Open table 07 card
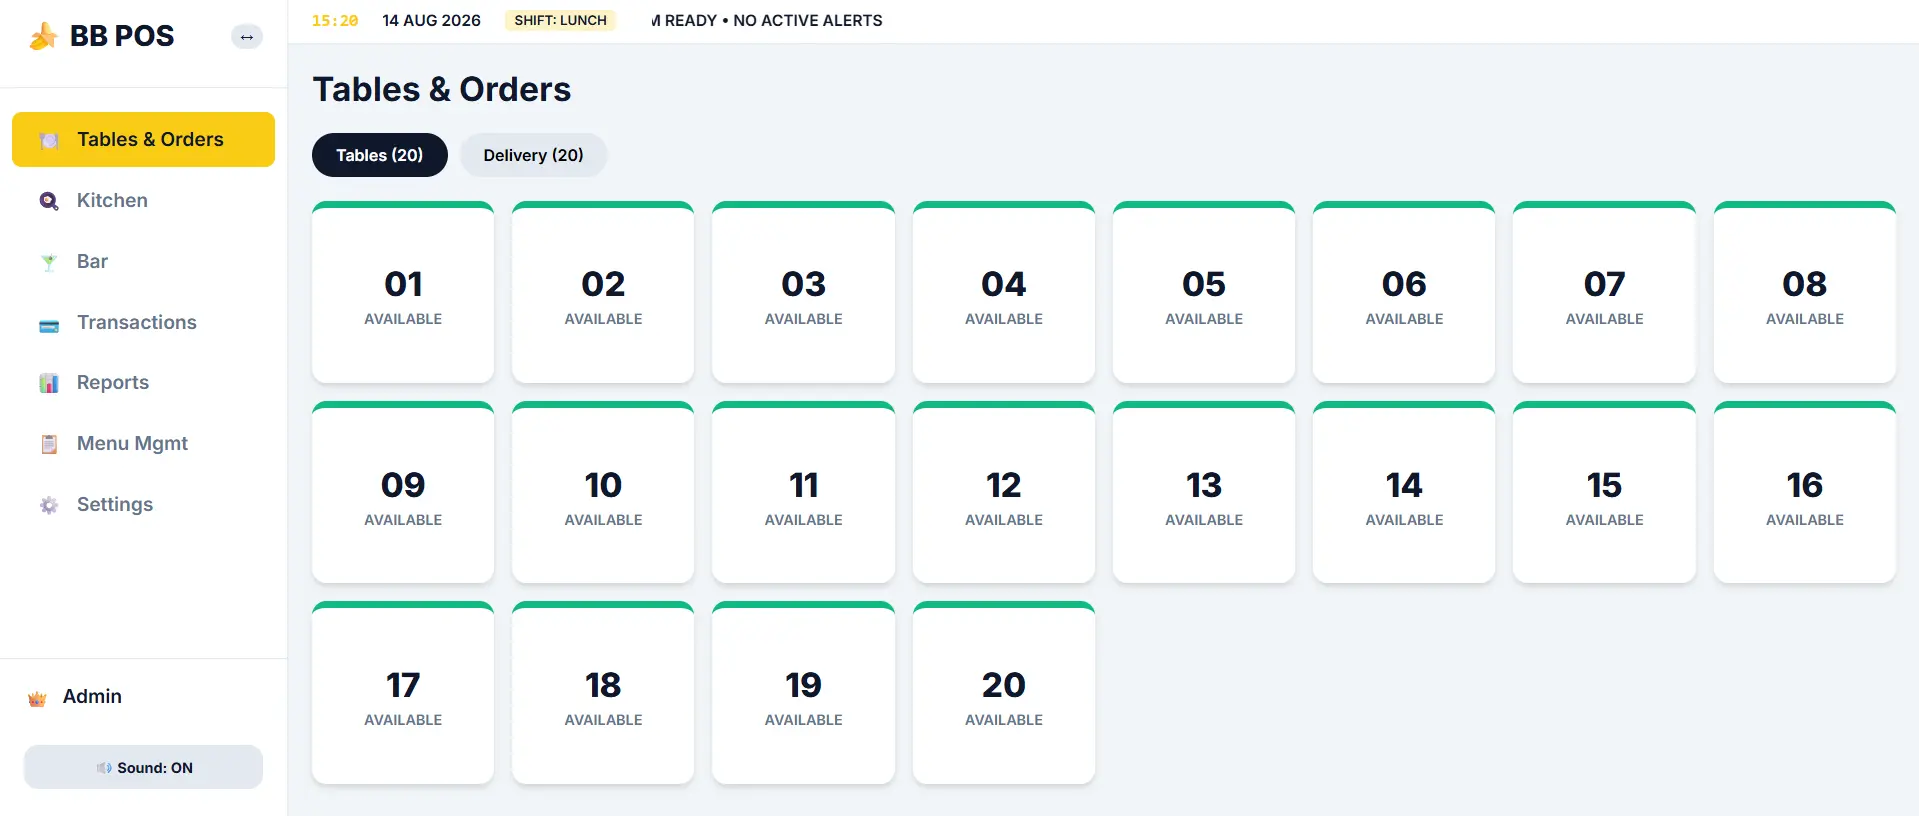 [x=1605, y=292]
